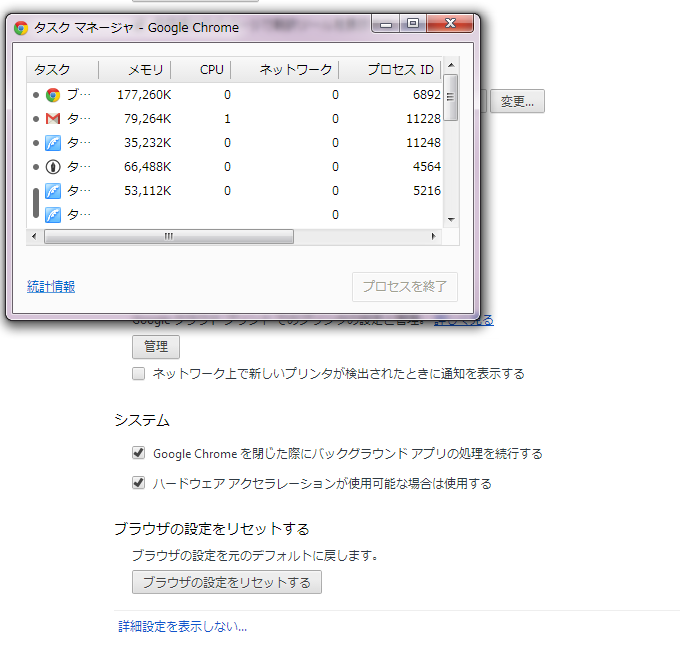Image resolution: width=680 pixels, height=649 pixels.
Task: Click the Chrome logo in the task manager title bar
Action: pyautogui.click(x=21, y=28)
